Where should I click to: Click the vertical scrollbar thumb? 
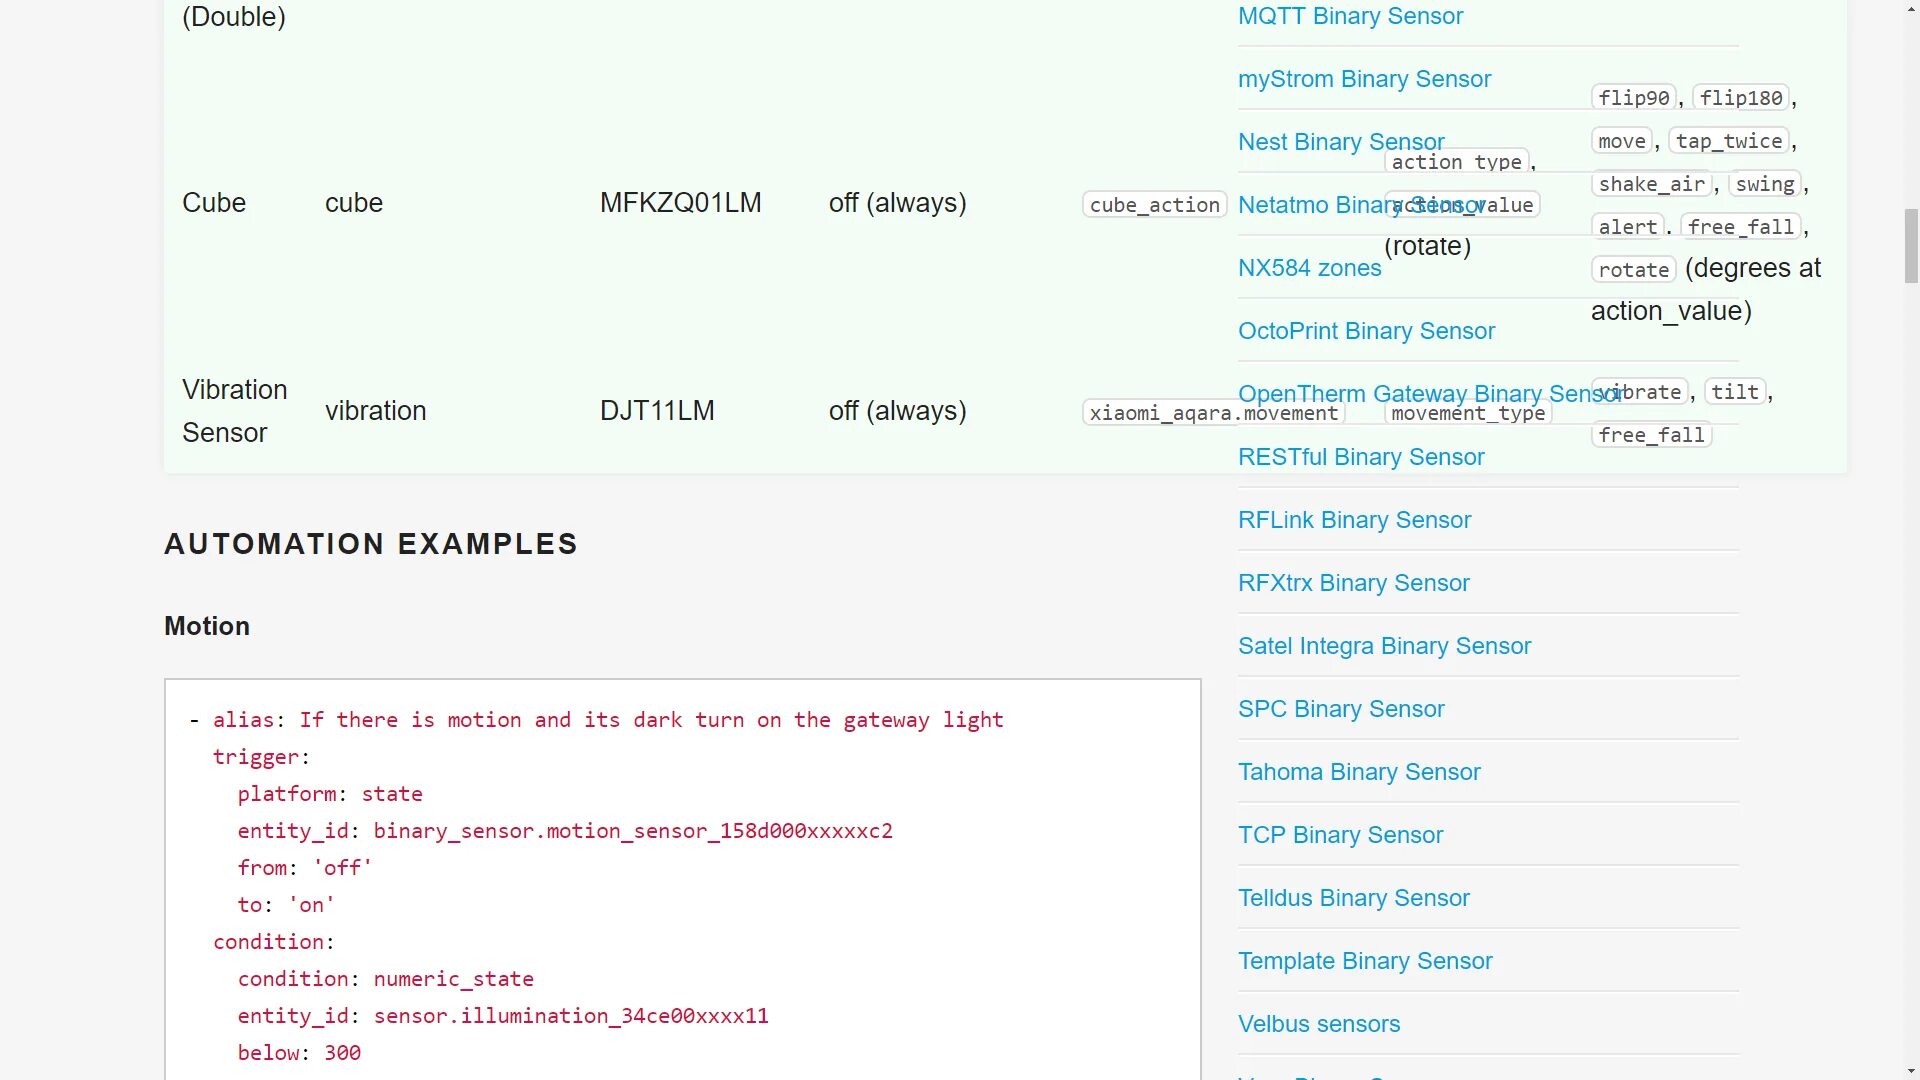1910,246
